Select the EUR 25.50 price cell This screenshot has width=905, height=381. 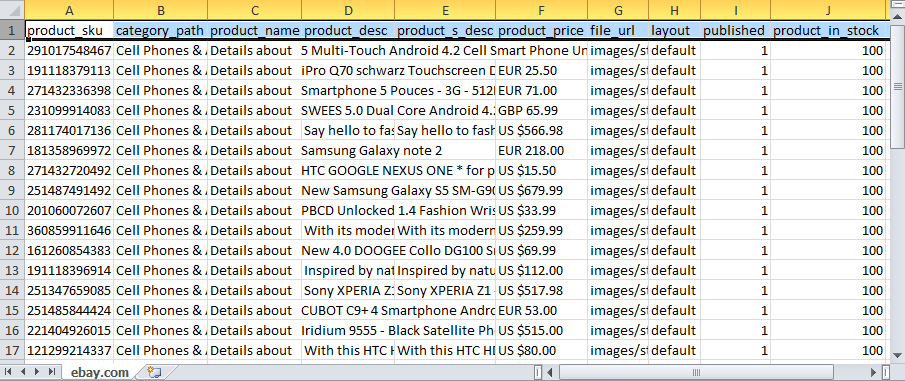point(541,70)
